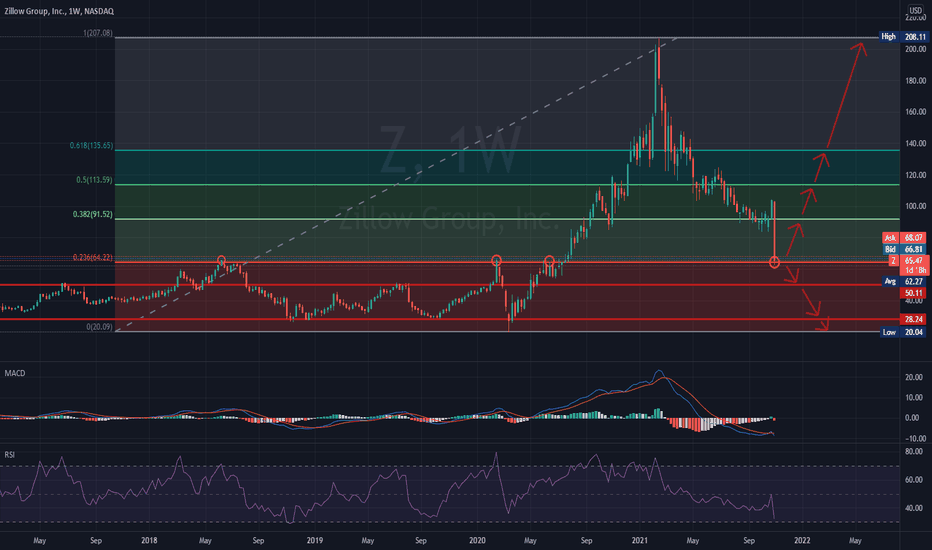Click 80.00 on the RSI scale

point(914,451)
